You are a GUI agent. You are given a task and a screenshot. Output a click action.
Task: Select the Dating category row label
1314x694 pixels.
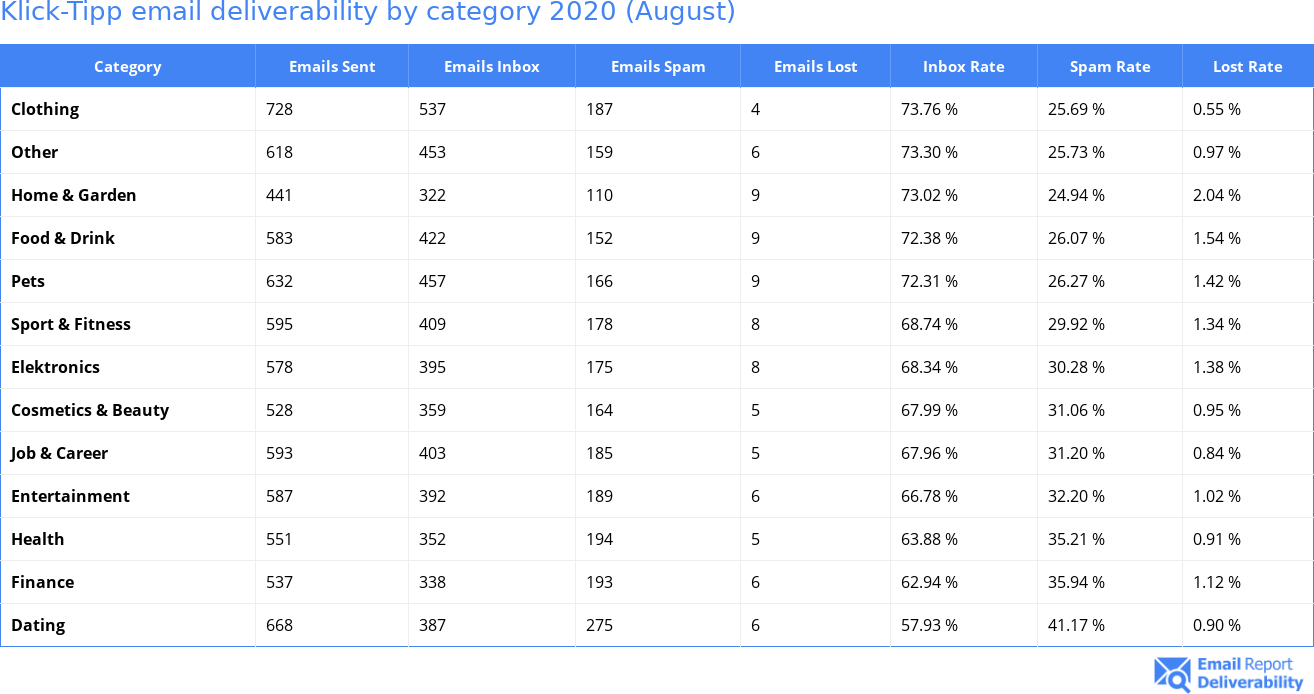(38, 625)
